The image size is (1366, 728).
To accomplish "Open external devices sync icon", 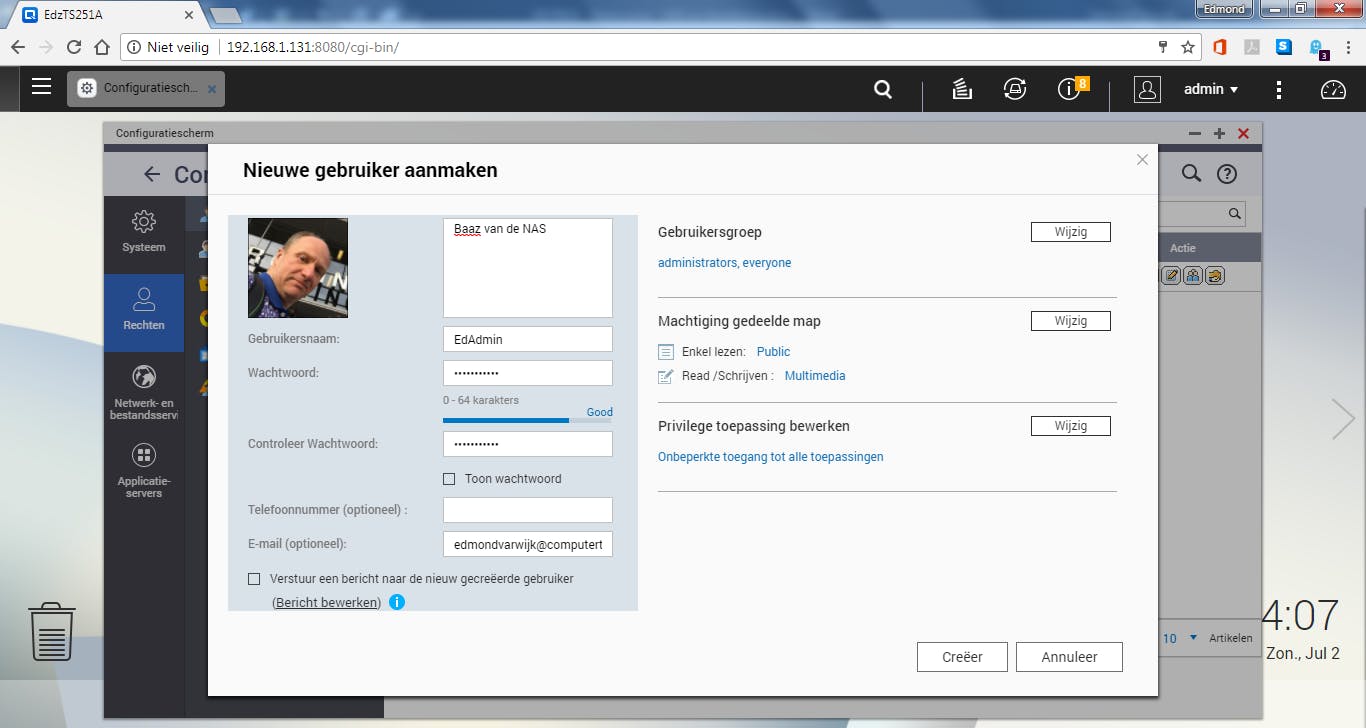I will [x=1015, y=89].
